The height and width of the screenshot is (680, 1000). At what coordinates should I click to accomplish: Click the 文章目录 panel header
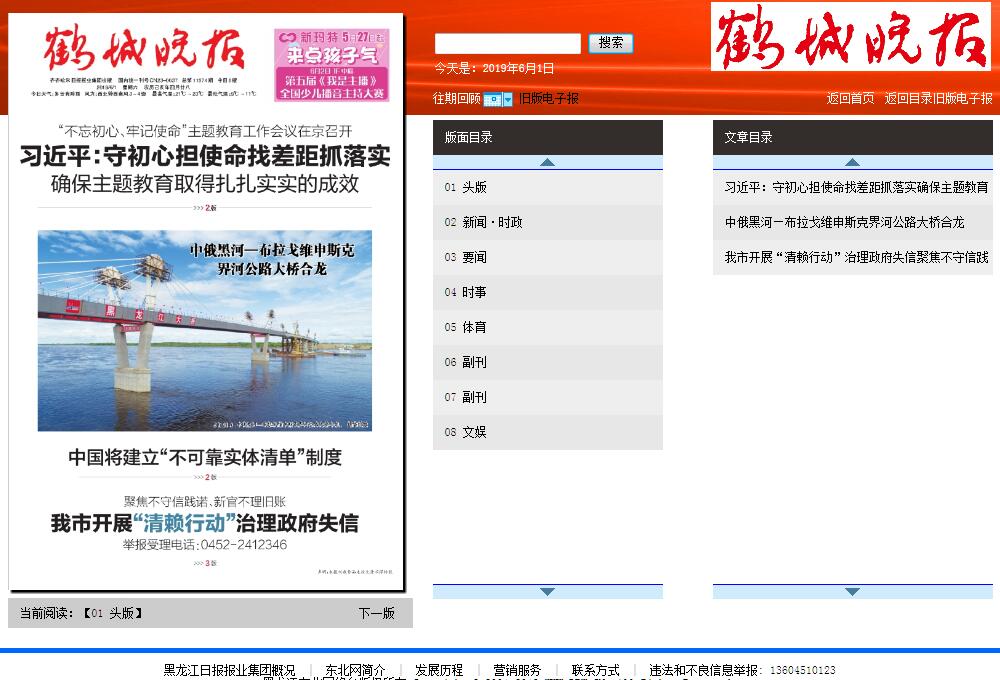tap(853, 137)
